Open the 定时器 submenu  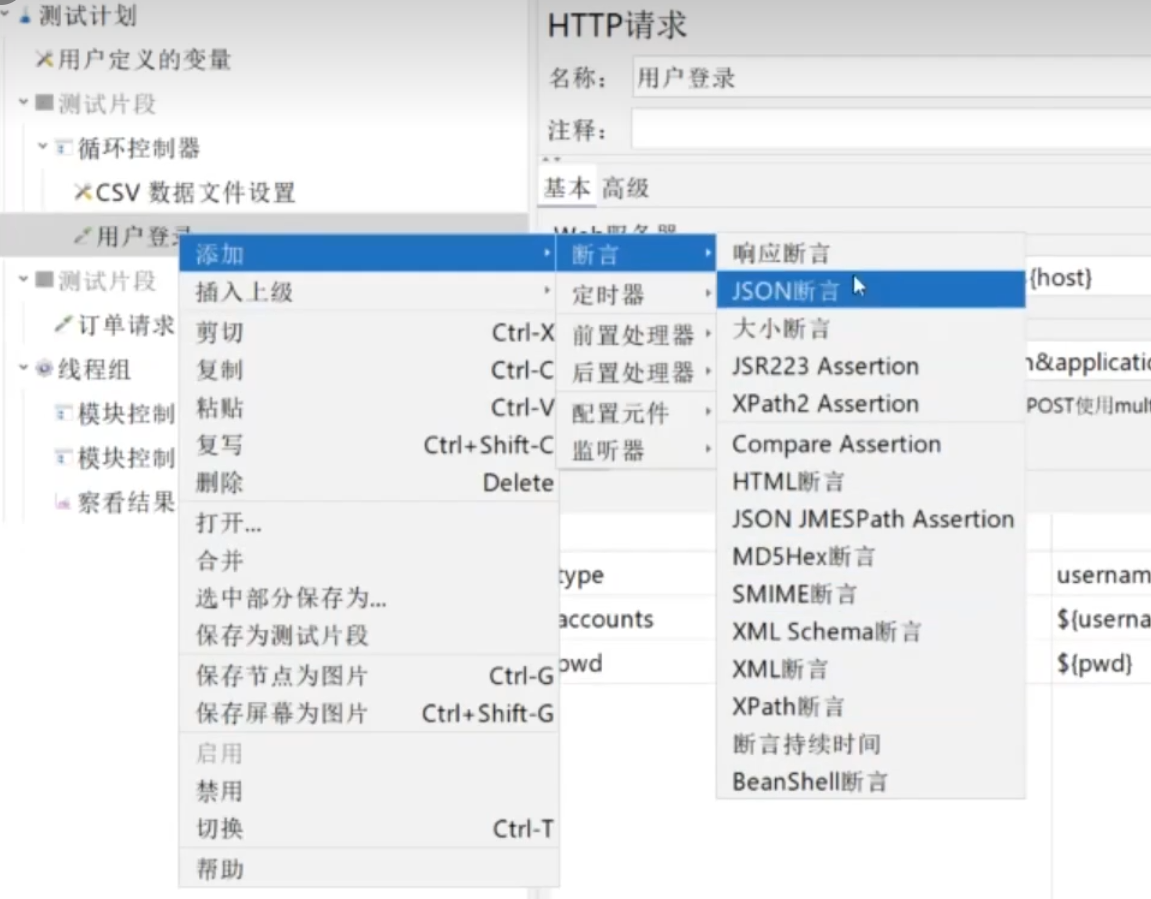tap(636, 295)
